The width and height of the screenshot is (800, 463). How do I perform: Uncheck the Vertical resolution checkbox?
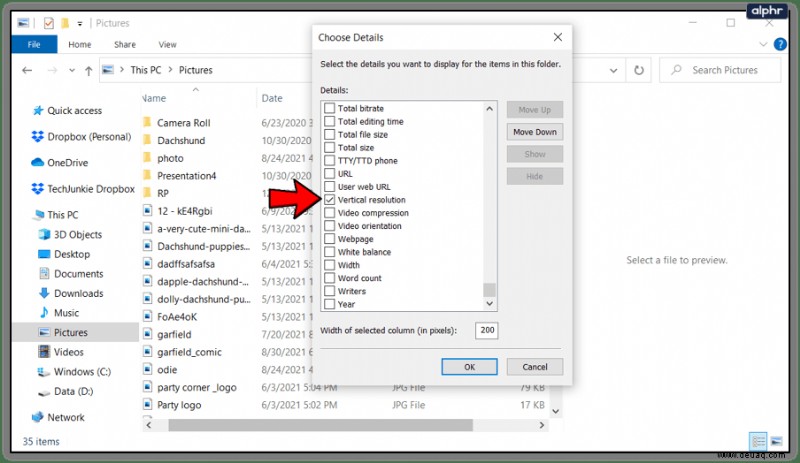coord(330,200)
